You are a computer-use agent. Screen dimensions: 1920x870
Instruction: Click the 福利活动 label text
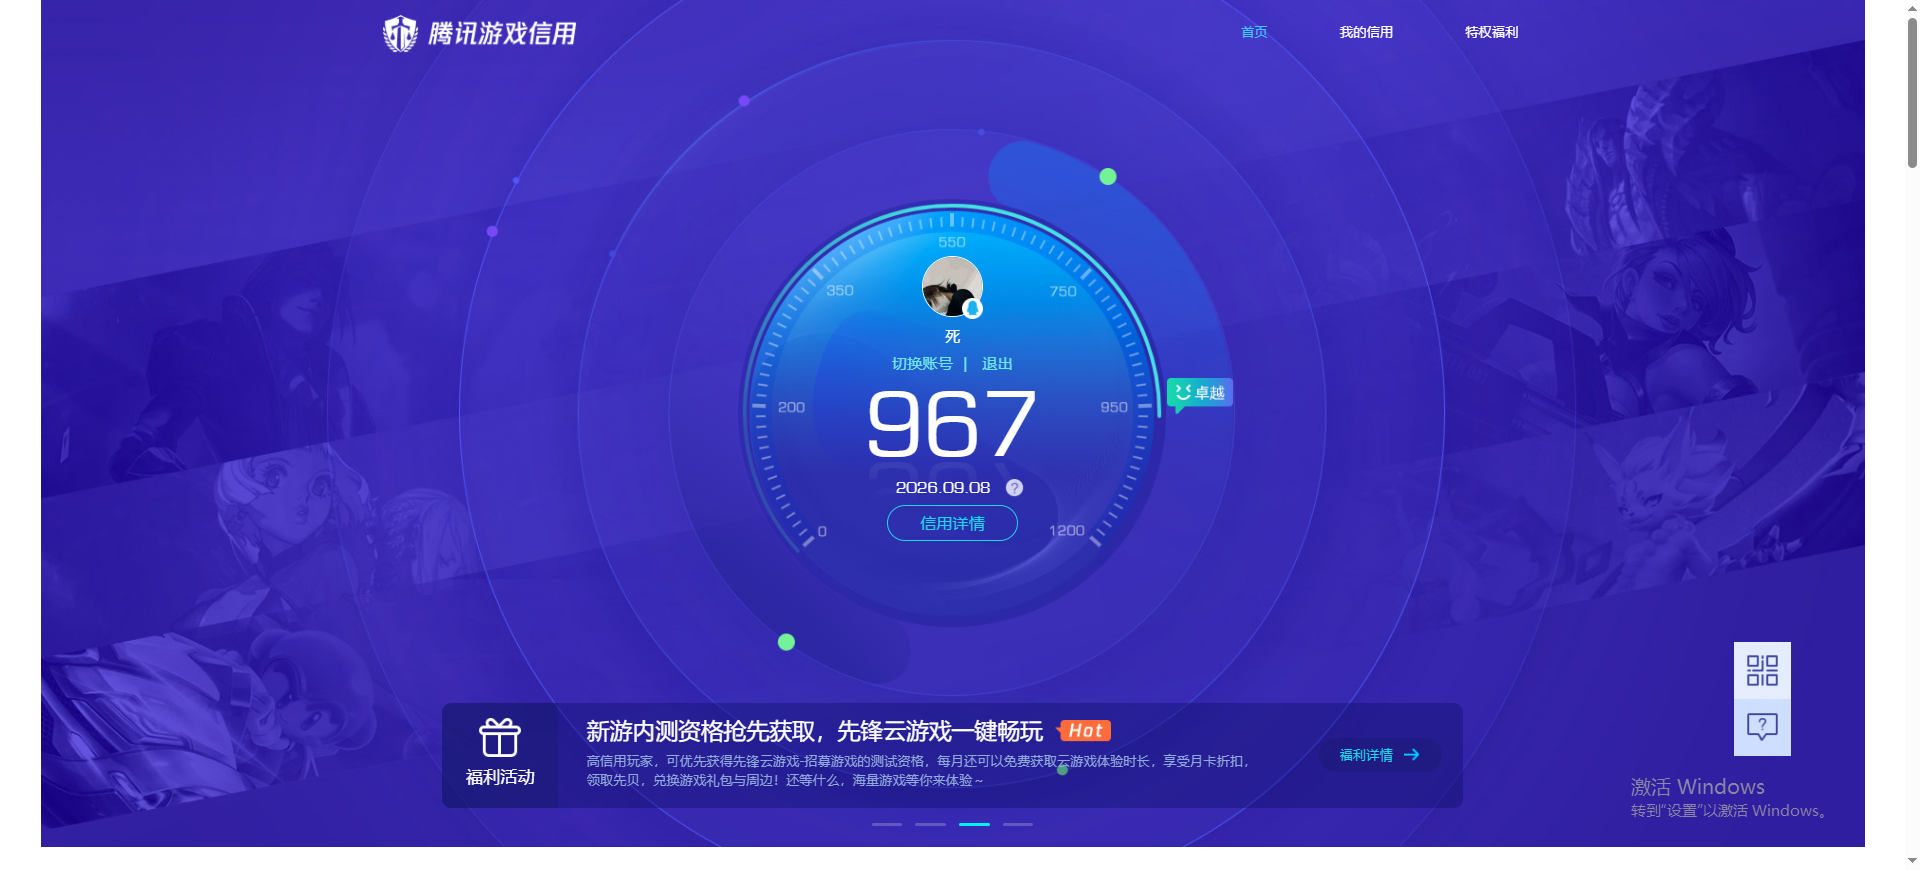point(500,777)
